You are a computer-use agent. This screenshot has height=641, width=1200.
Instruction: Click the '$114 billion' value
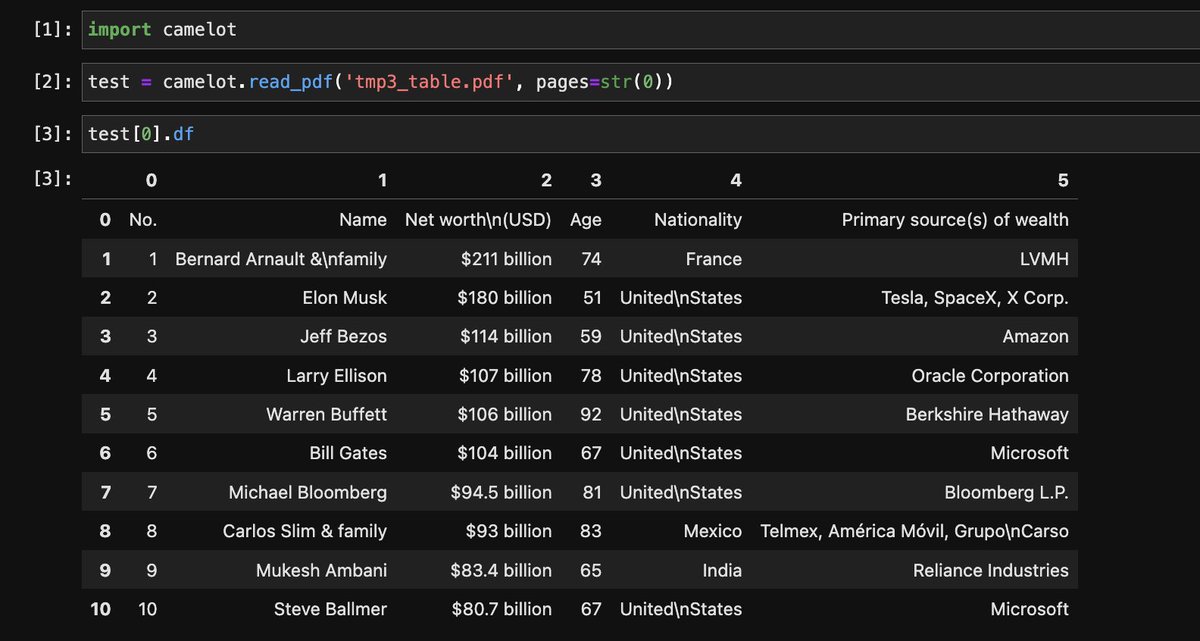506,337
